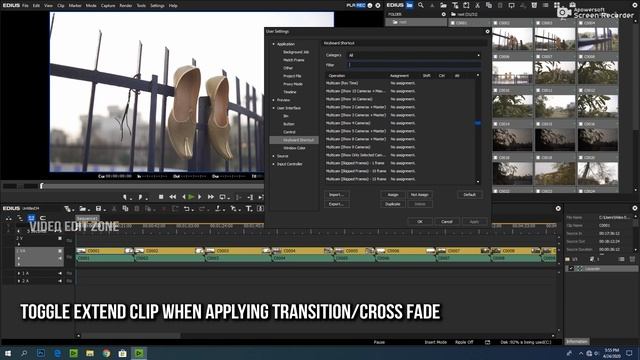Select the C0002 thumbnail in the bin
The image size is (640, 360).
pos(512,39)
